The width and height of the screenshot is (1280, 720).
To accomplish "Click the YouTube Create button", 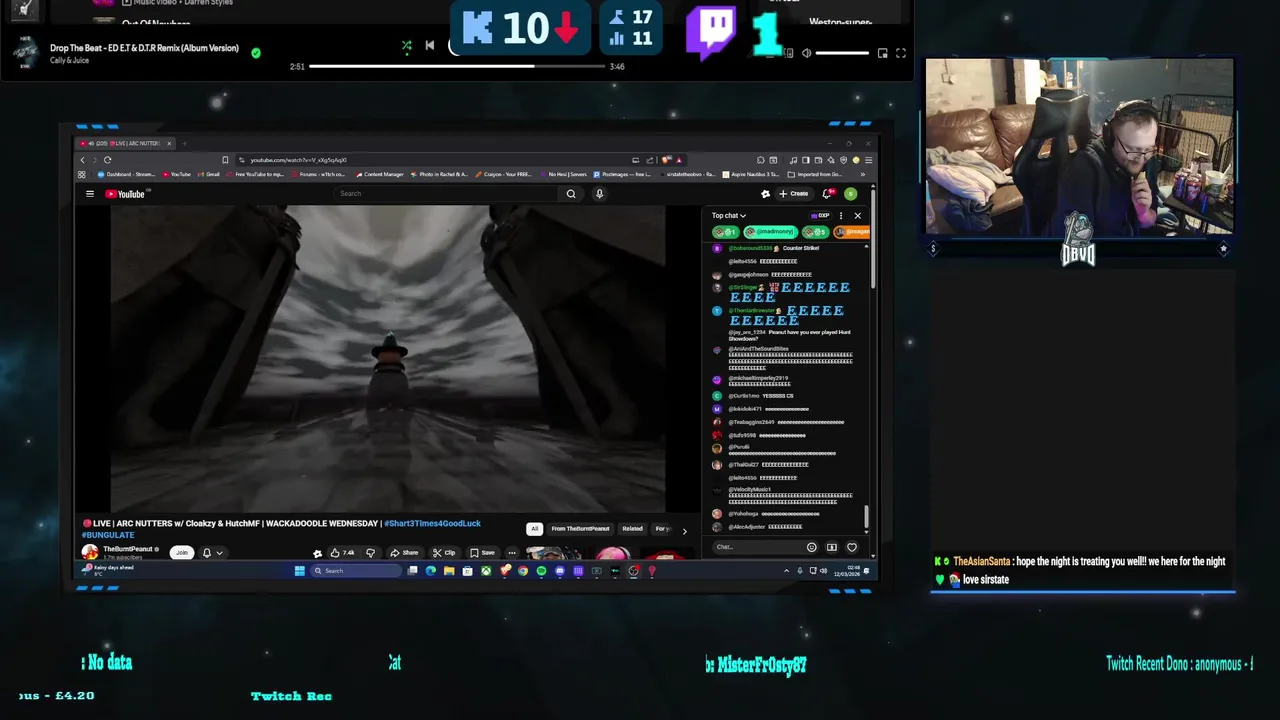I will (794, 194).
